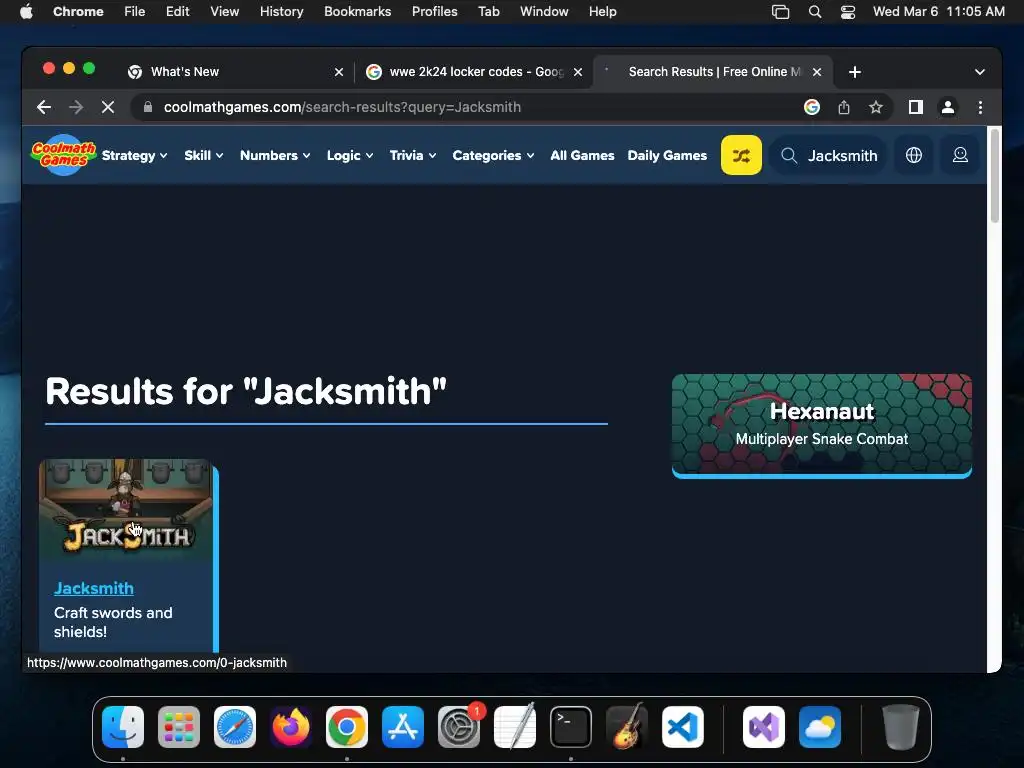Screen dimensions: 1024x768
Task: Open the Chrome File menu
Action: [x=135, y=12]
